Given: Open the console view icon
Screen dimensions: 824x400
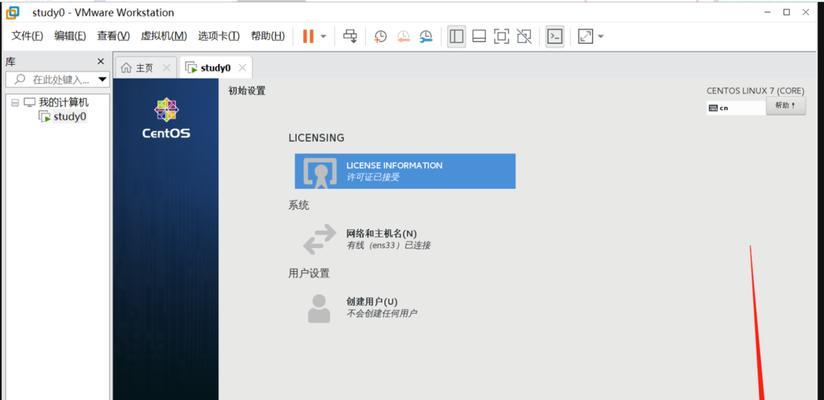Looking at the screenshot, I should pos(555,36).
